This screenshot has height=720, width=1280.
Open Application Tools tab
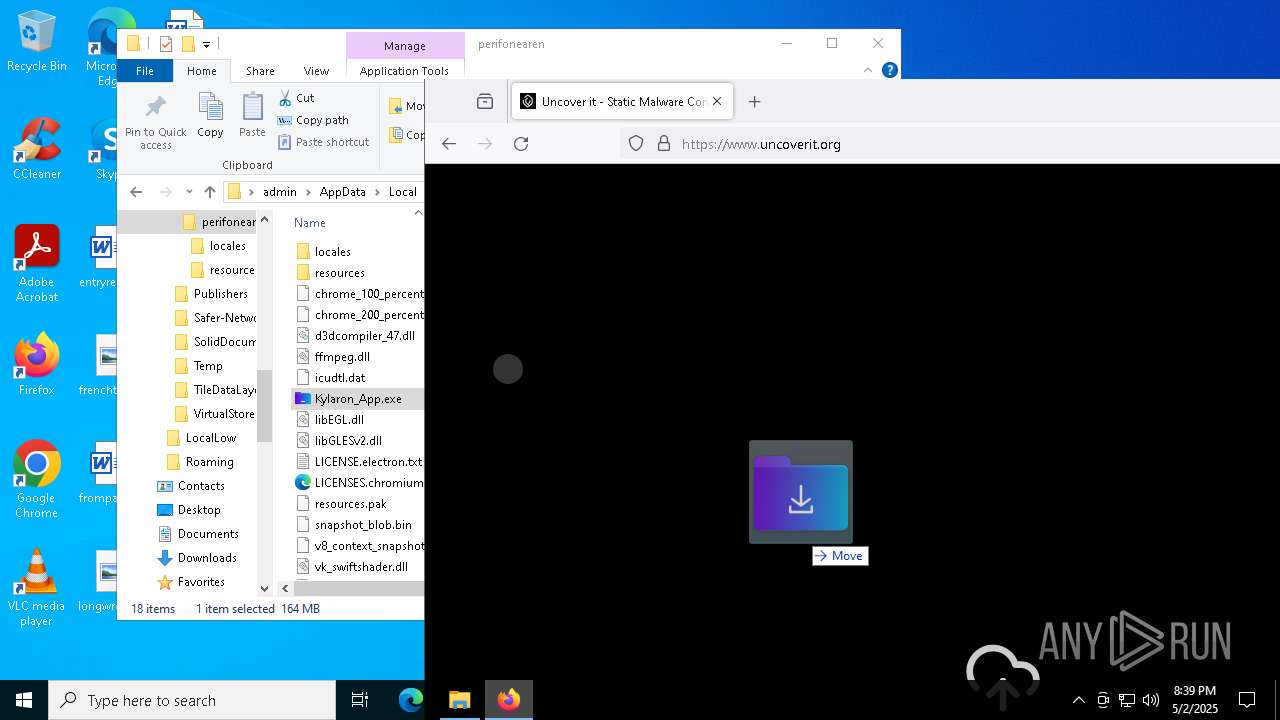click(404, 71)
